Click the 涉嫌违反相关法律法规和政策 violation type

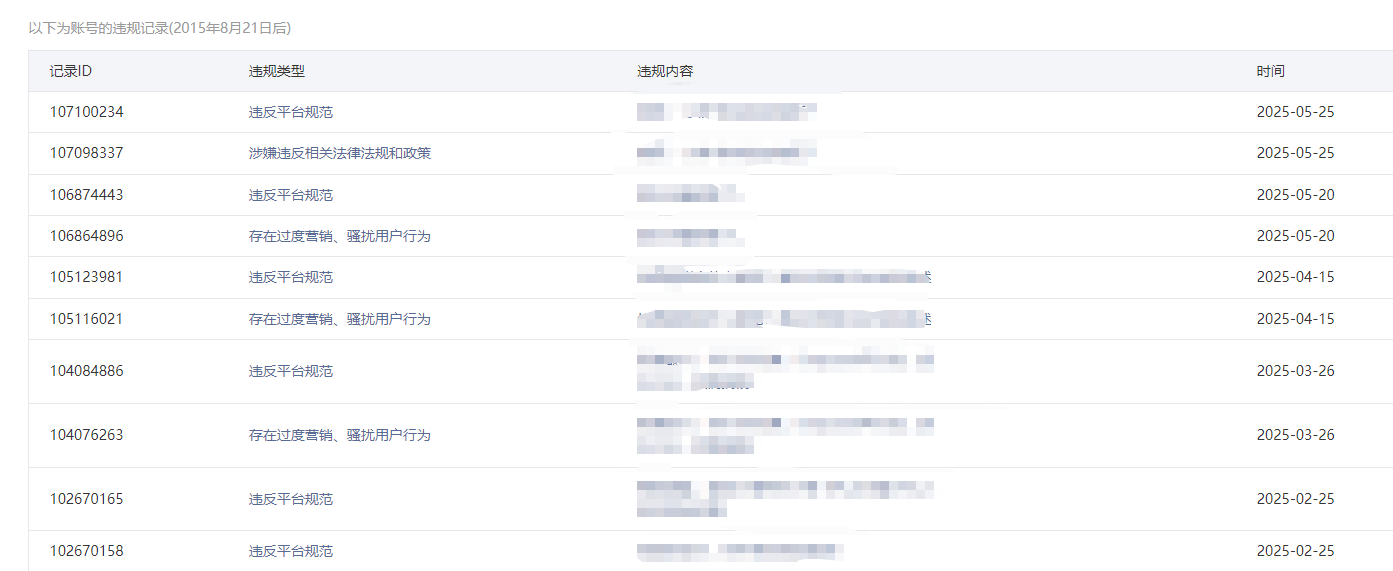[x=340, y=153]
